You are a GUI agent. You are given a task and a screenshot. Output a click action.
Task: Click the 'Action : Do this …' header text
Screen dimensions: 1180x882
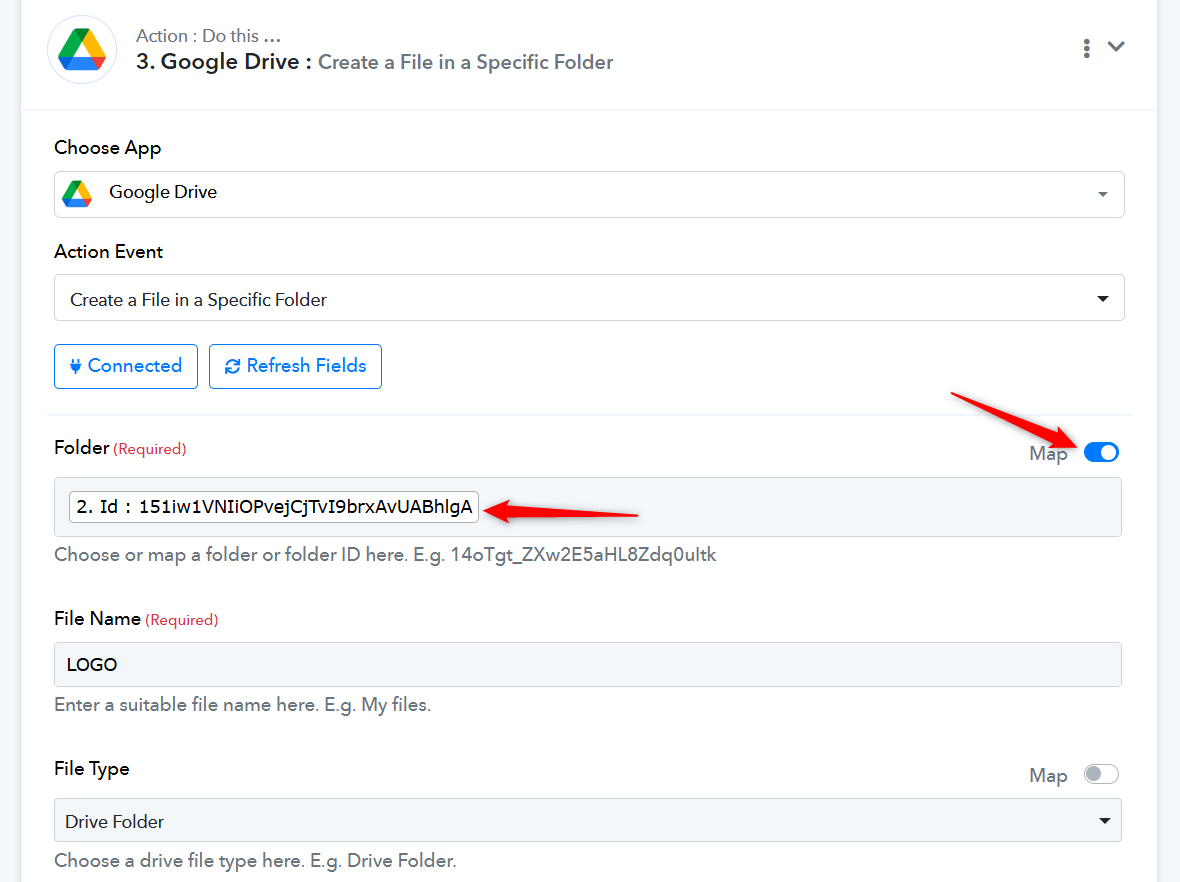[x=208, y=36]
